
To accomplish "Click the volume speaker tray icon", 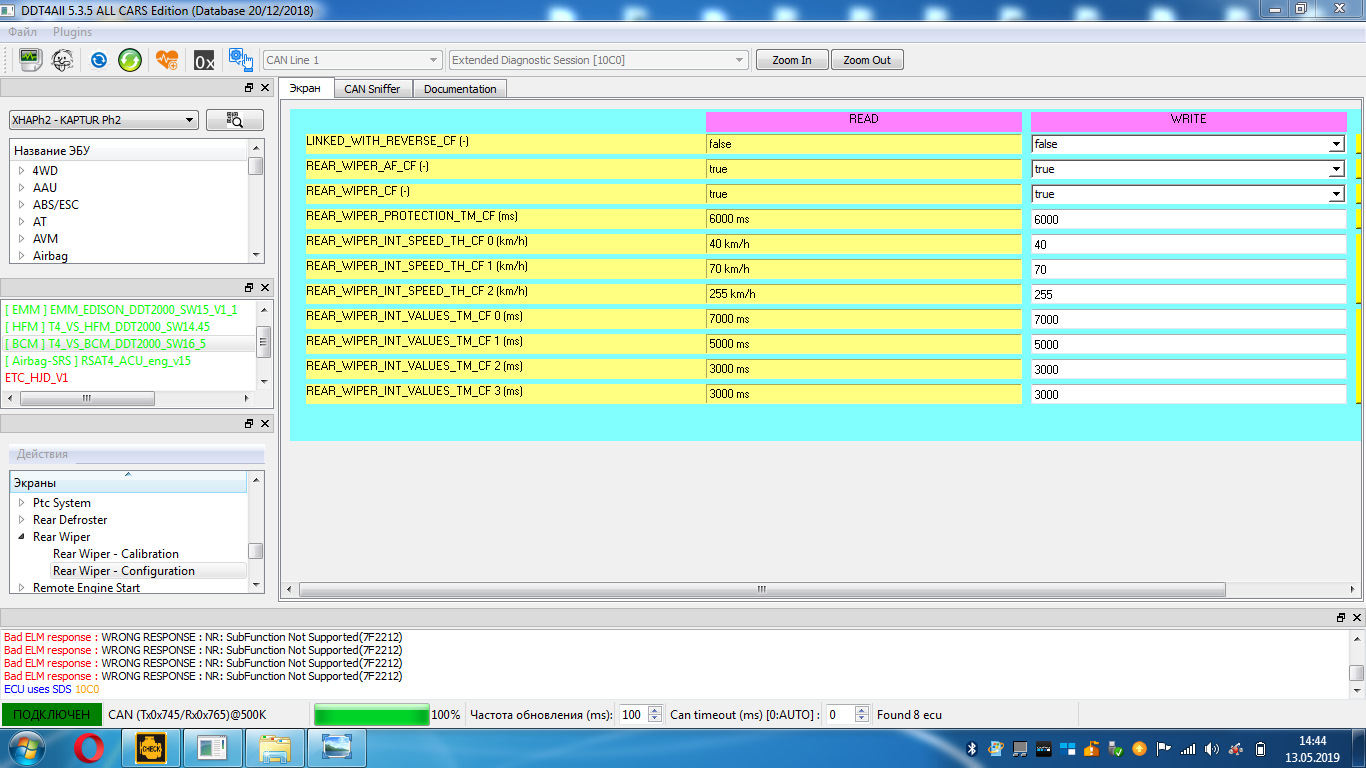I will (x=1212, y=748).
